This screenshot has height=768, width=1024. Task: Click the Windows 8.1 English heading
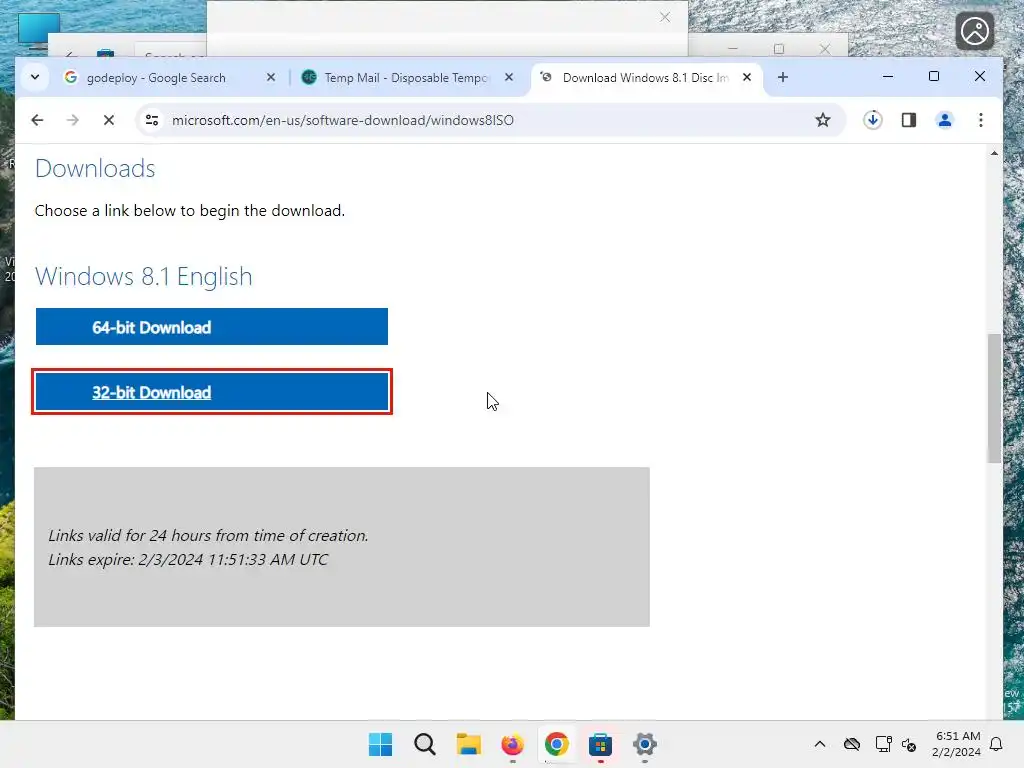coord(144,276)
